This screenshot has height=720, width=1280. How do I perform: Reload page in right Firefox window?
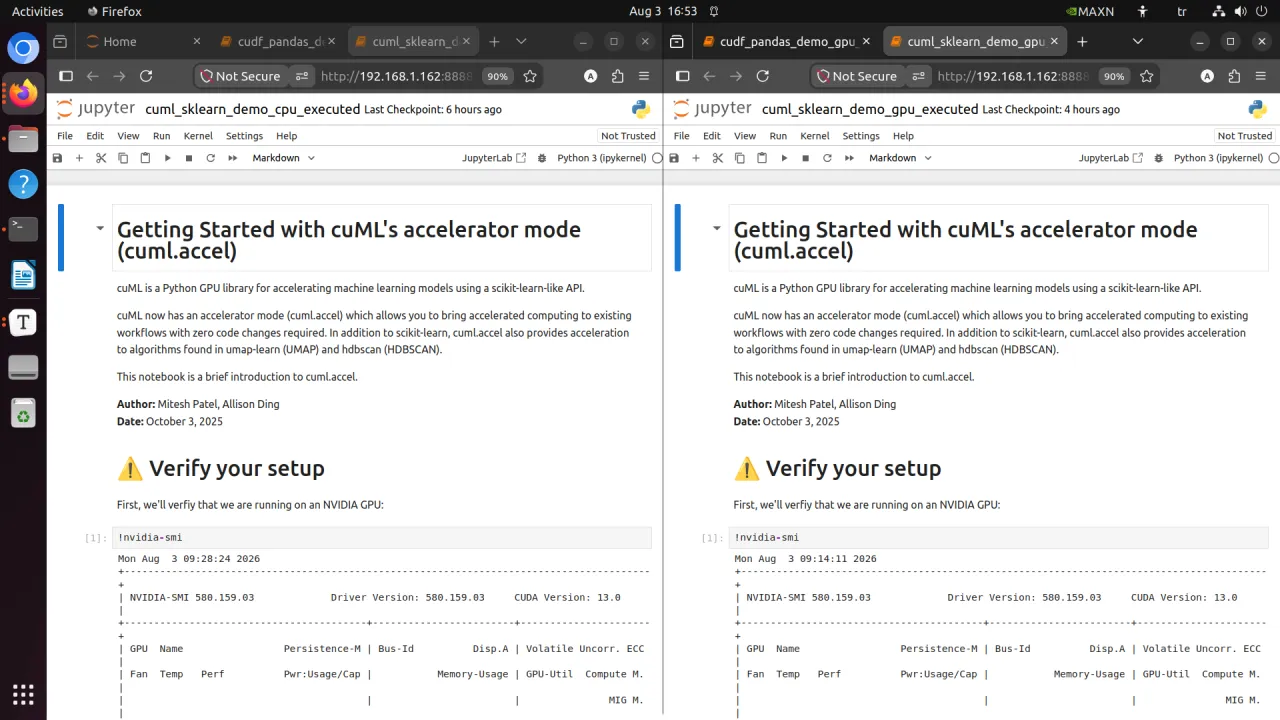tap(763, 76)
